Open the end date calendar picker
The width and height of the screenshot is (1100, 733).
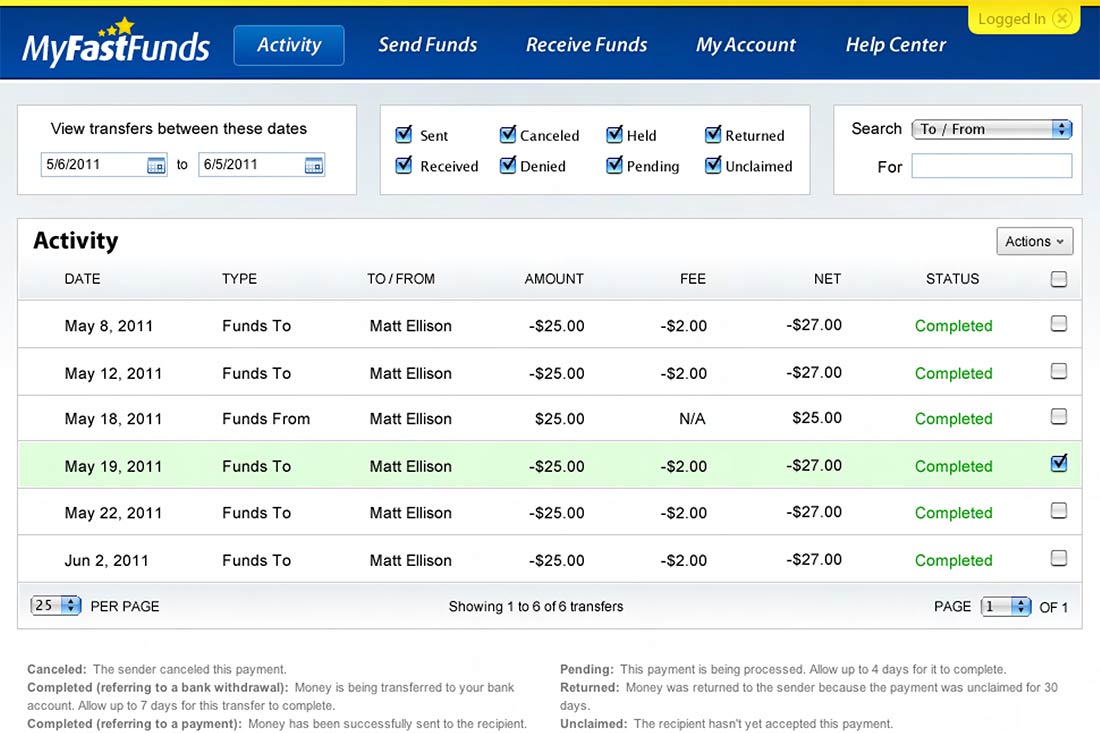[x=314, y=166]
